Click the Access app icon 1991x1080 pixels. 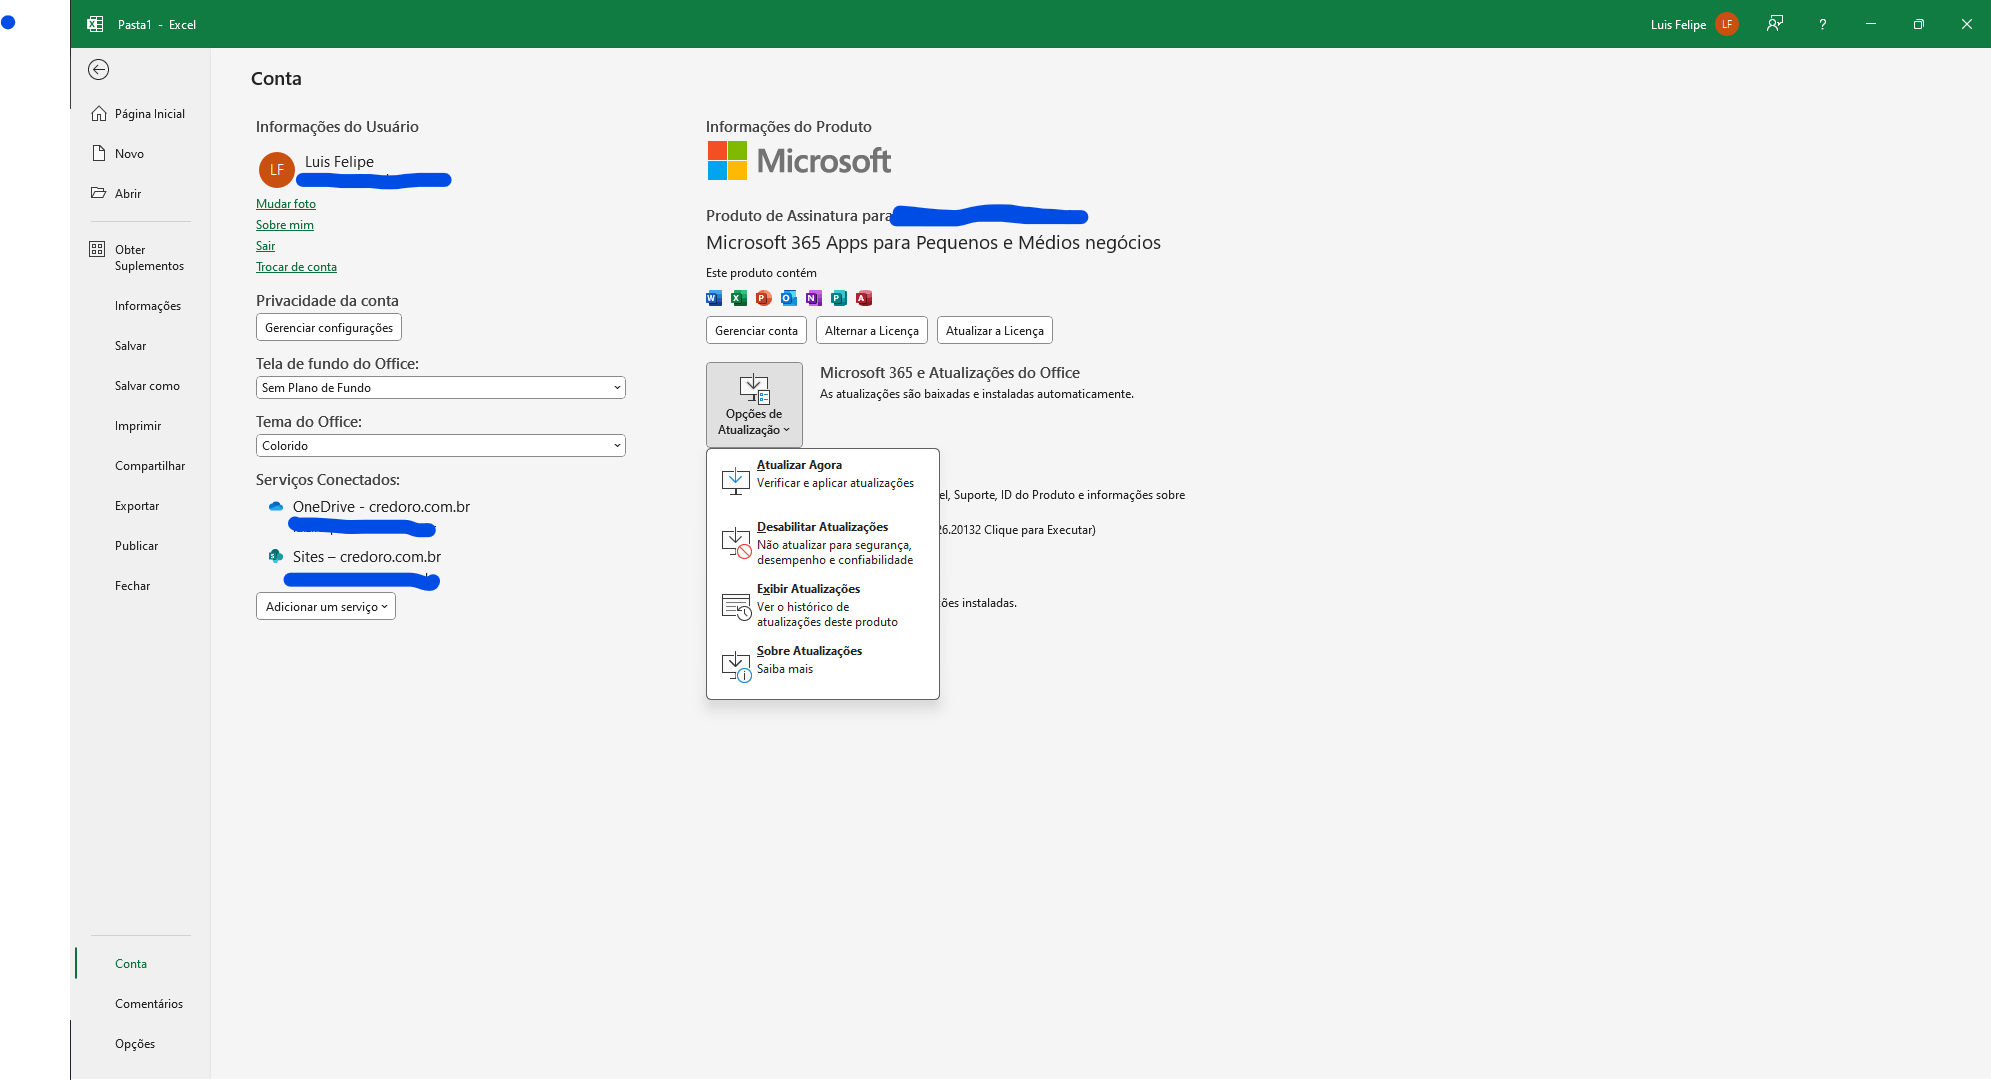point(864,298)
